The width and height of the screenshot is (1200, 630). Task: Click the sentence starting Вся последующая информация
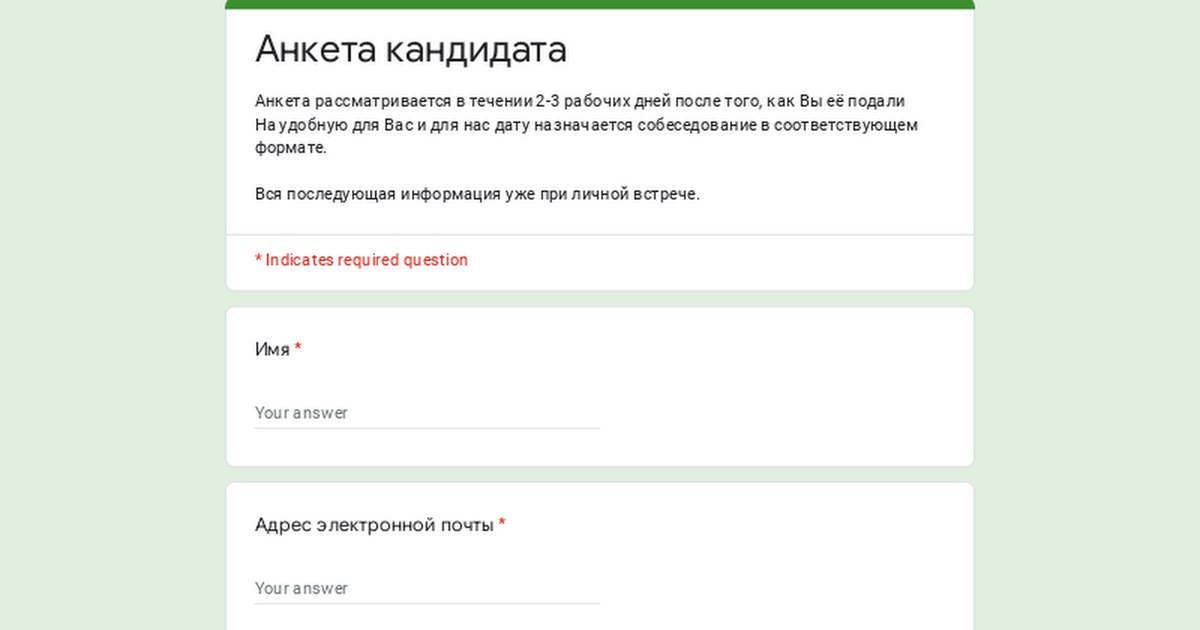click(477, 194)
